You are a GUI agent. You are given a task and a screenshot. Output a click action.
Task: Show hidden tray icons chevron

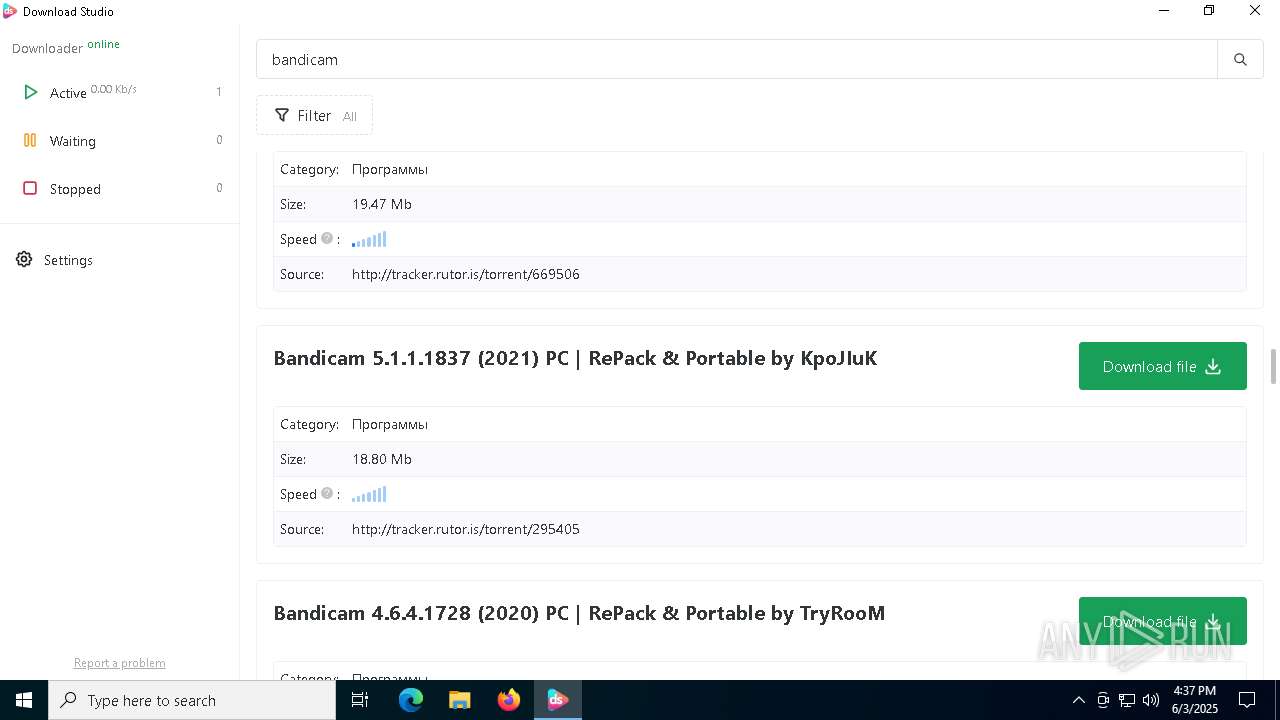click(x=1078, y=700)
